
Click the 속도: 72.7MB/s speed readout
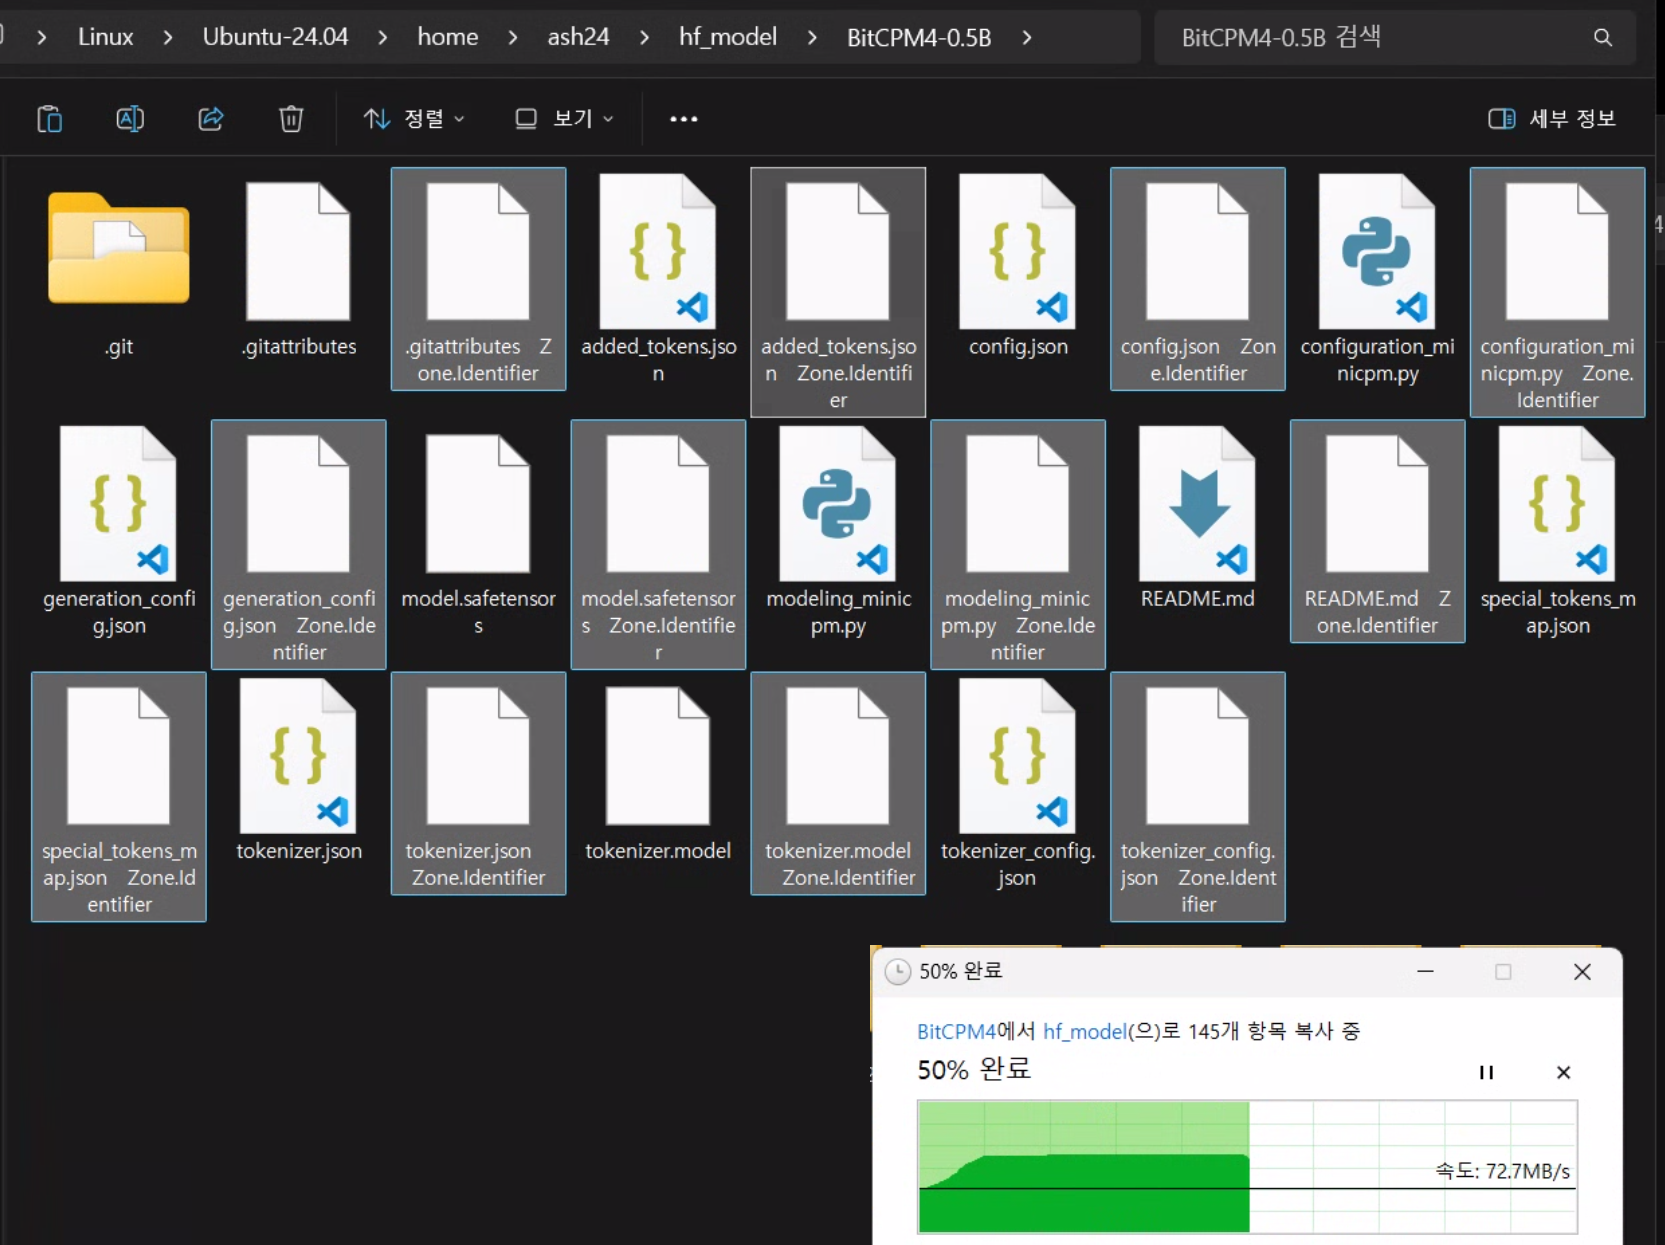coord(1502,1171)
